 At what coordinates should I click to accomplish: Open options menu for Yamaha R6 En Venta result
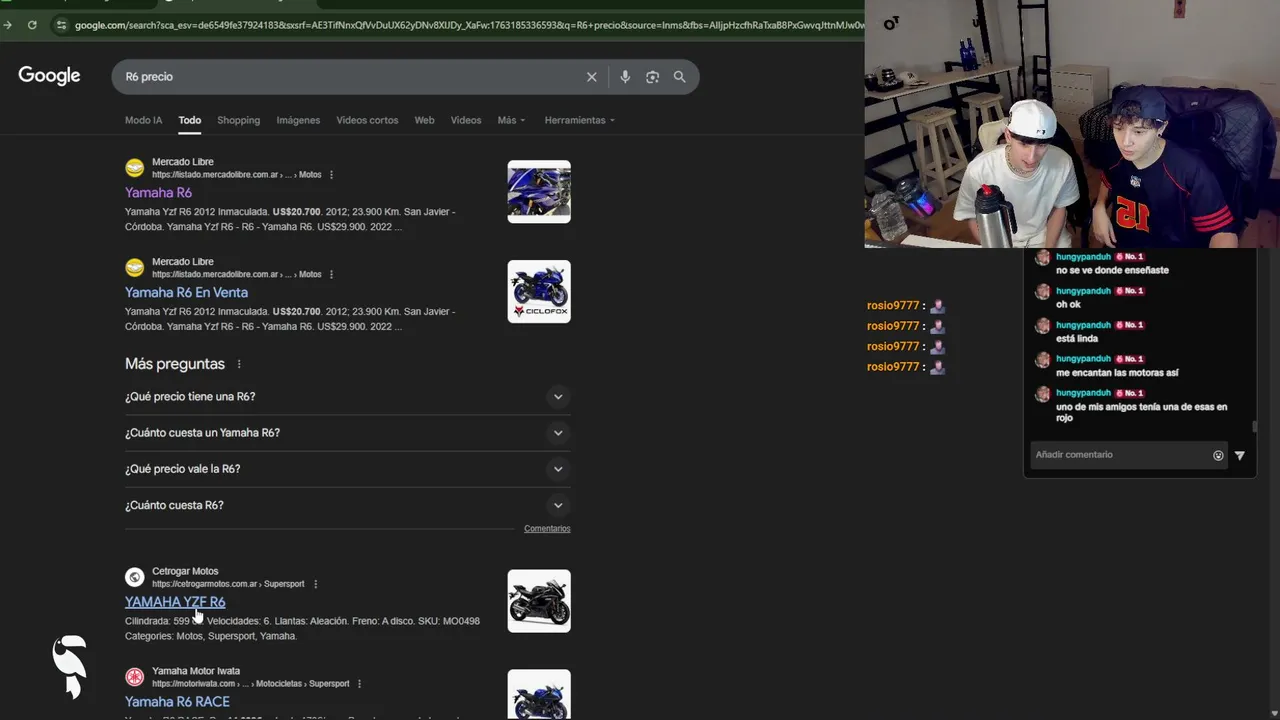pyautogui.click(x=331, y=275)
